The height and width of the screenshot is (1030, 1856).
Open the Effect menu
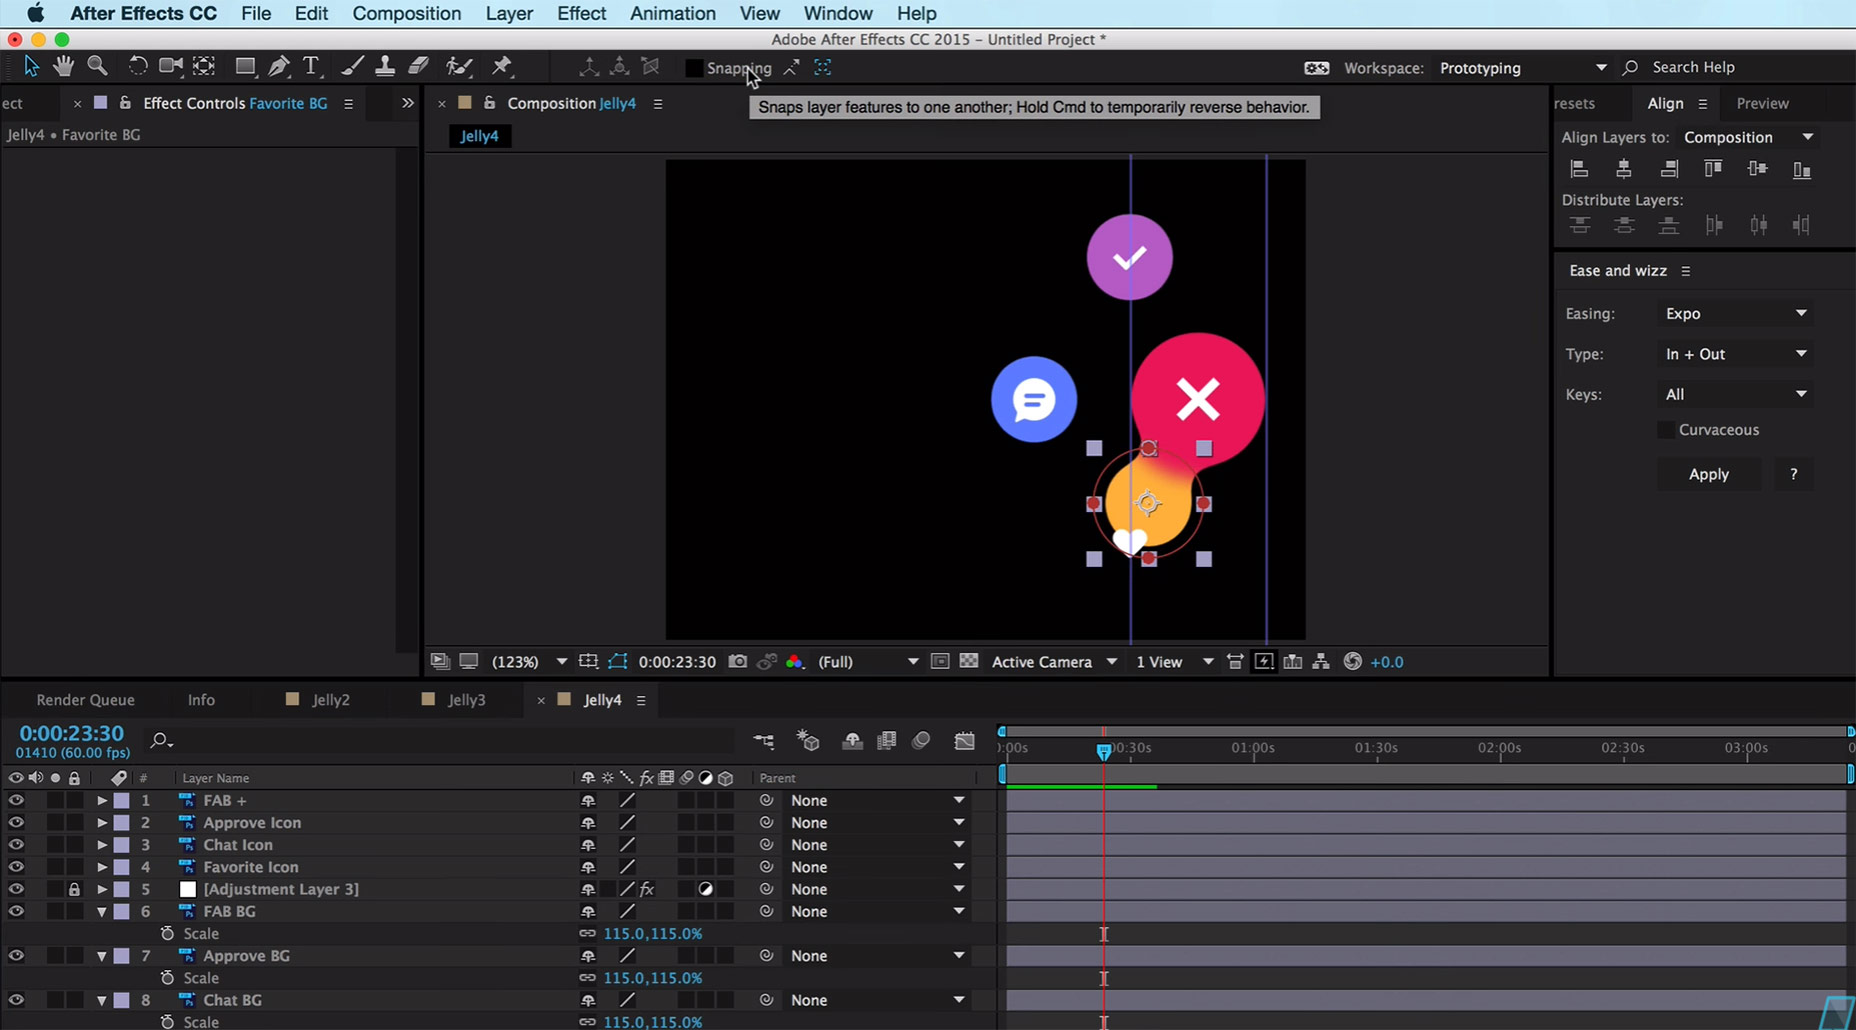click(581, 13)
